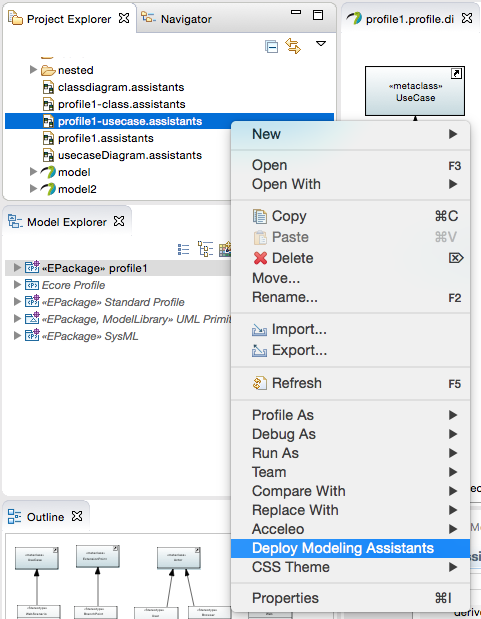Expand the «EPackage» SysML node

coord(17,336)
